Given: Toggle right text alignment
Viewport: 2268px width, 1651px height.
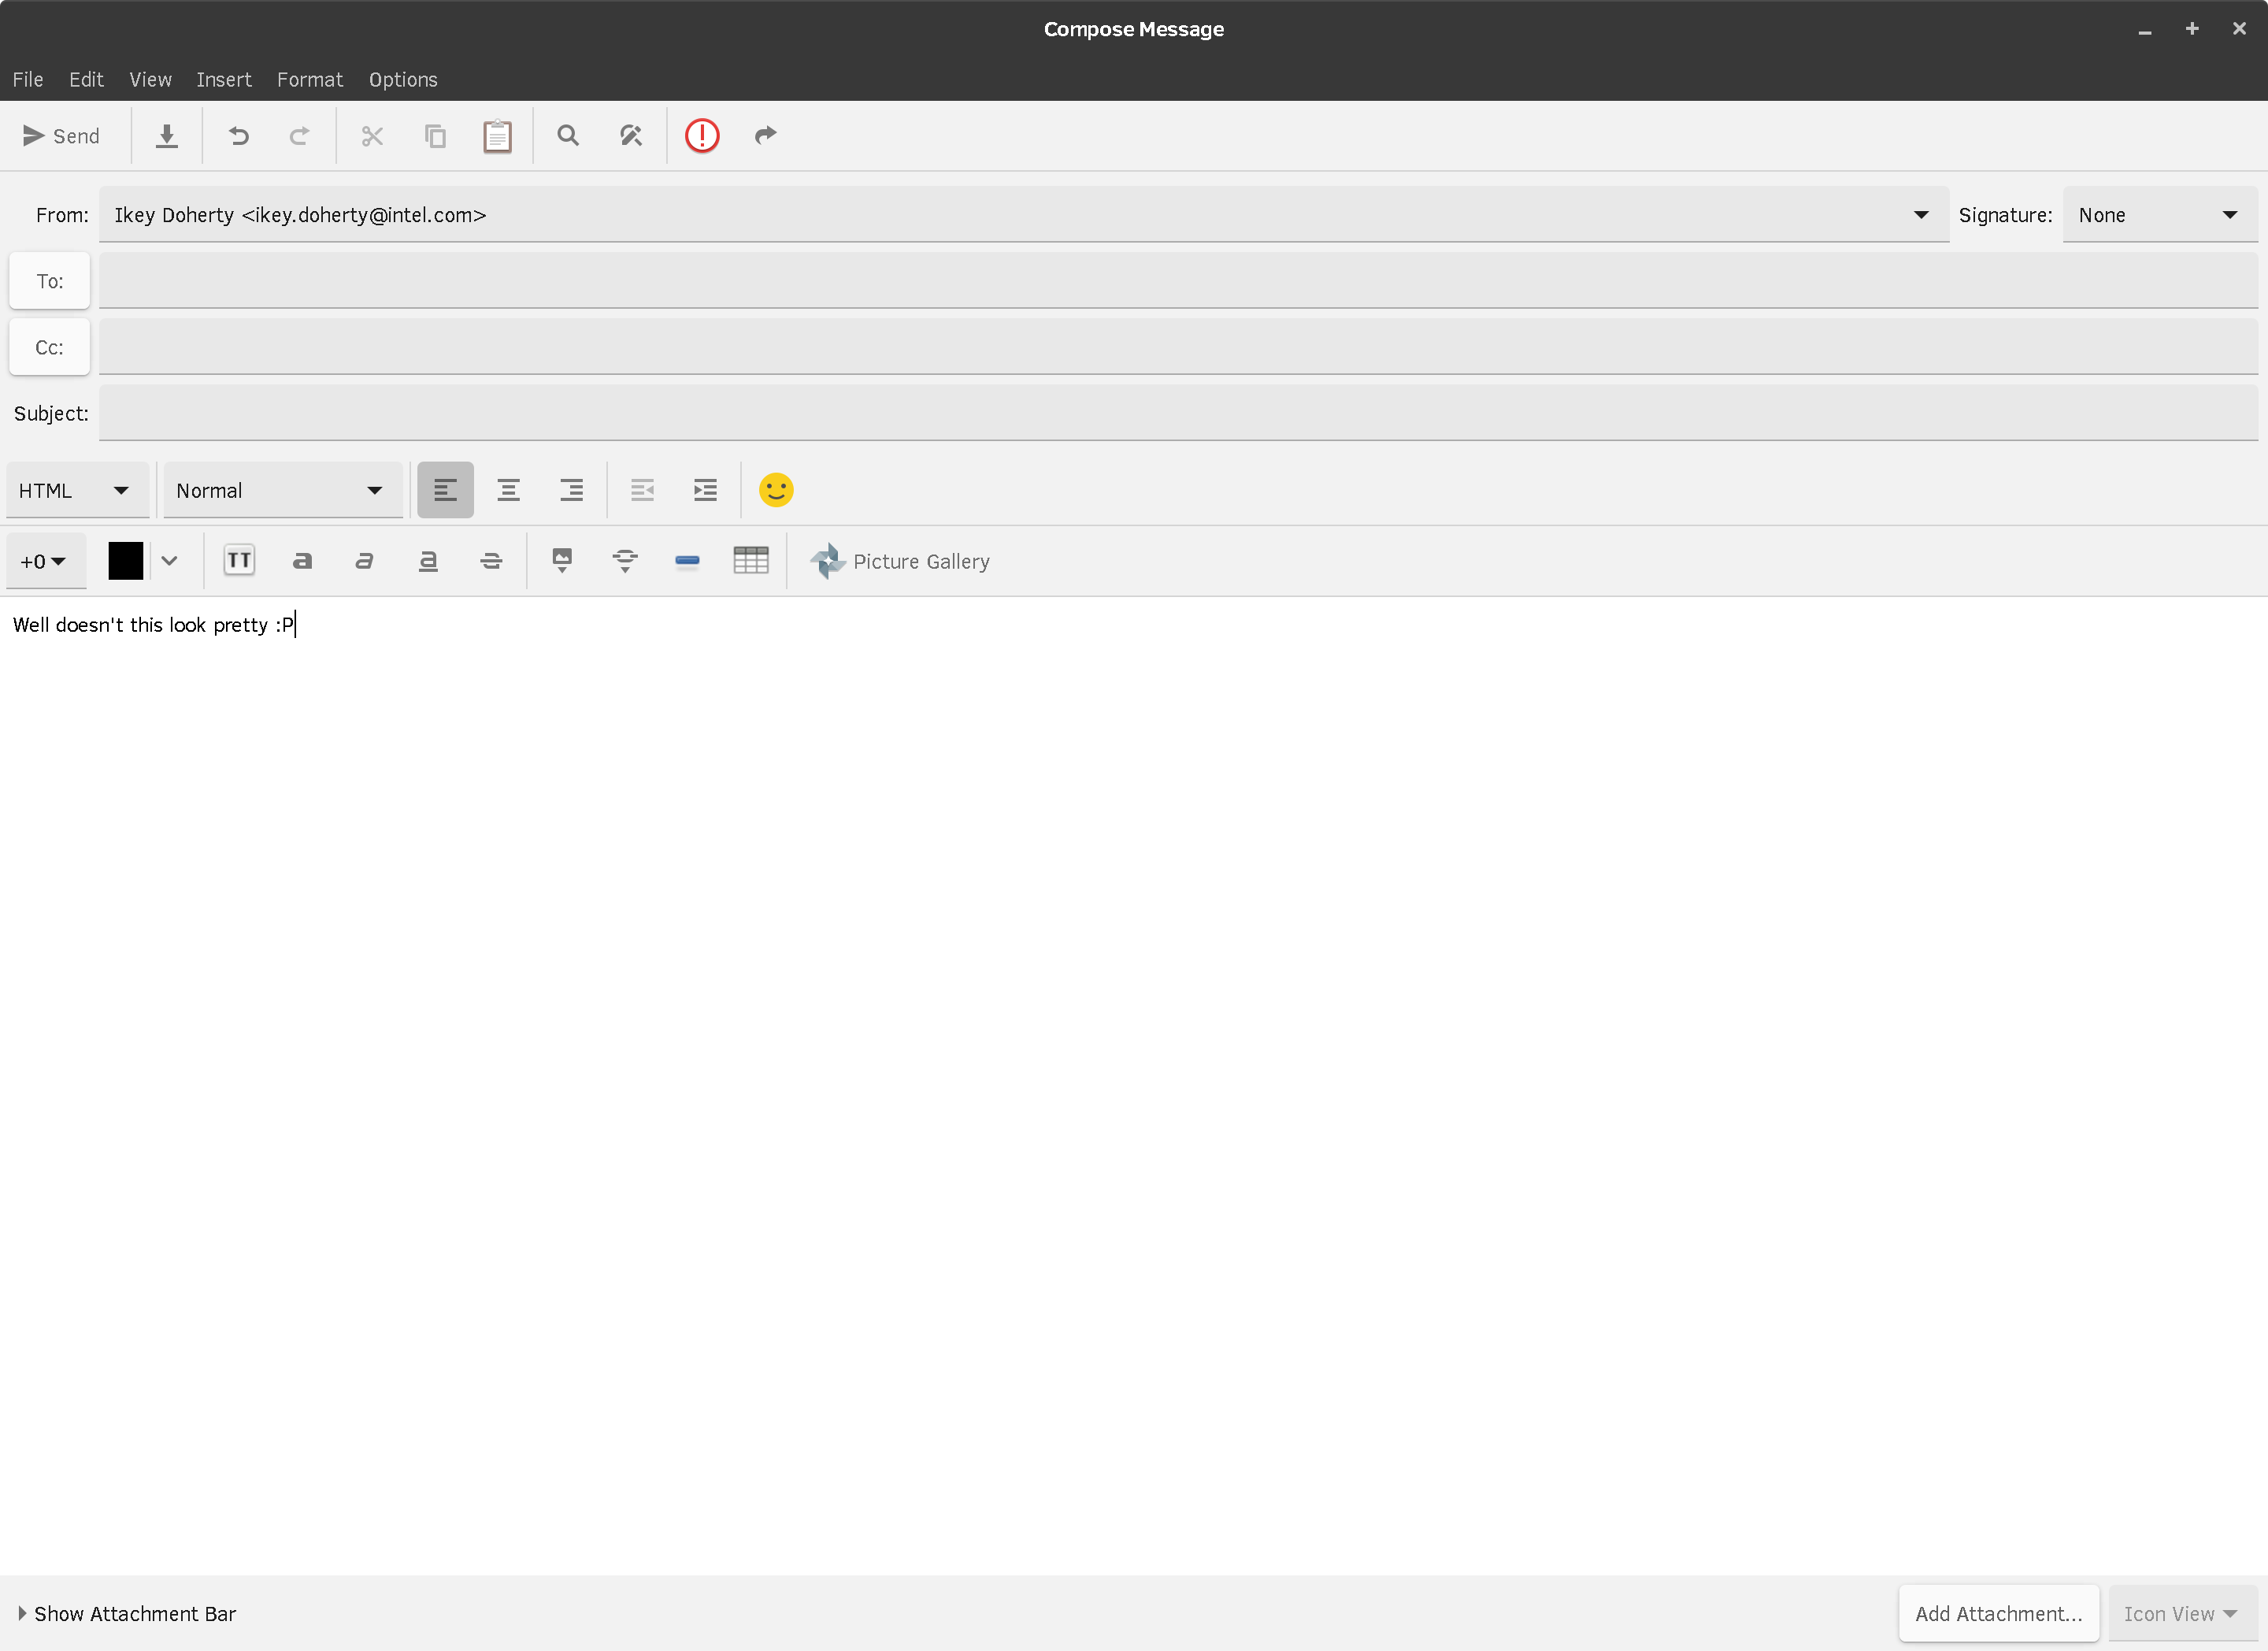Looking at the screenshot, I should coord(571,490).
